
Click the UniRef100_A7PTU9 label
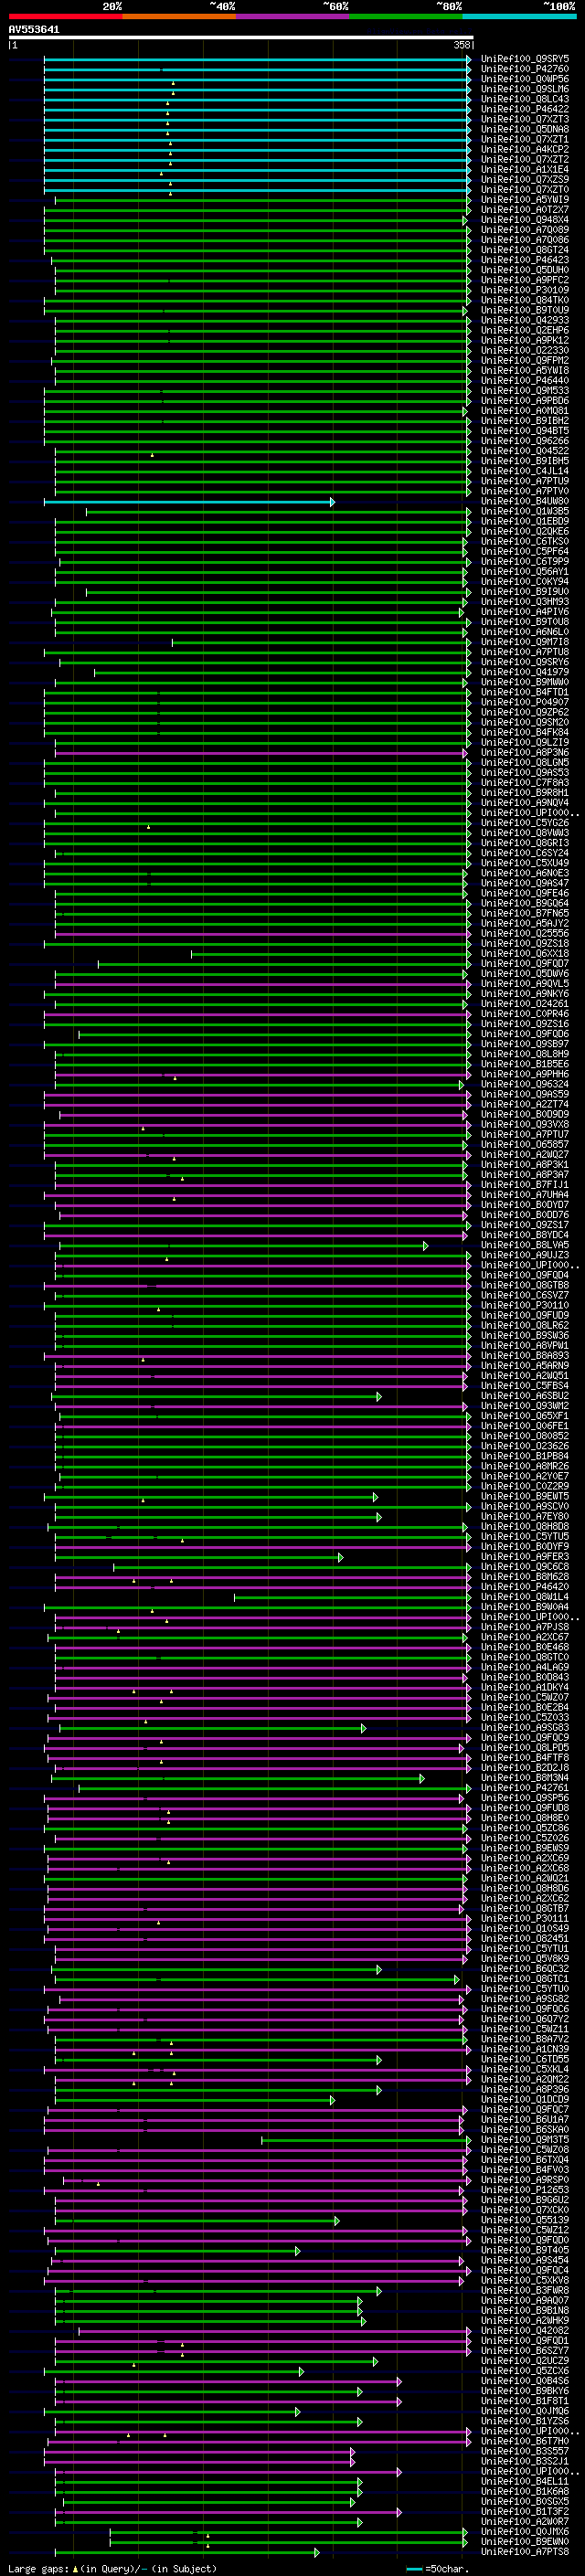pyautogui.click(x=525, y=481)
